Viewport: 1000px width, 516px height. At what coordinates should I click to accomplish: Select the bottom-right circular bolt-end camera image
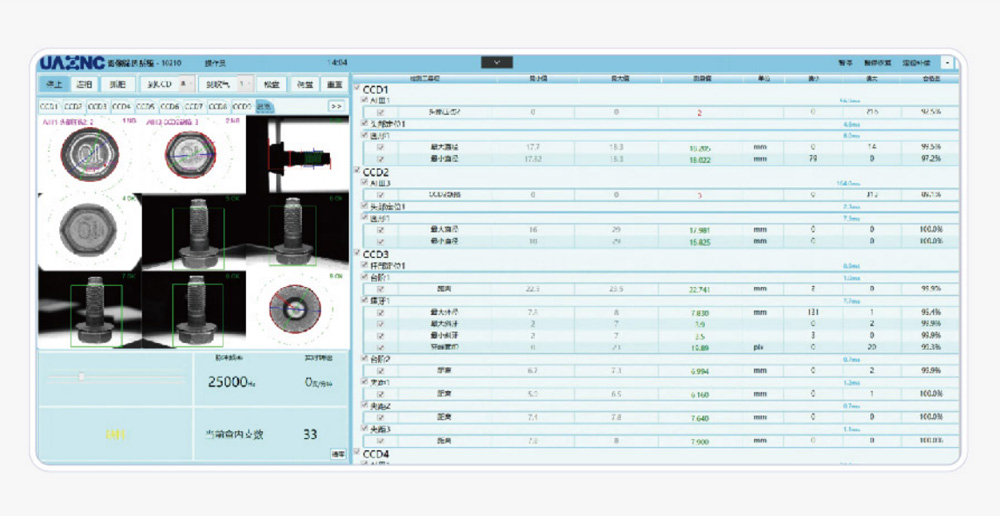[297, 308]
